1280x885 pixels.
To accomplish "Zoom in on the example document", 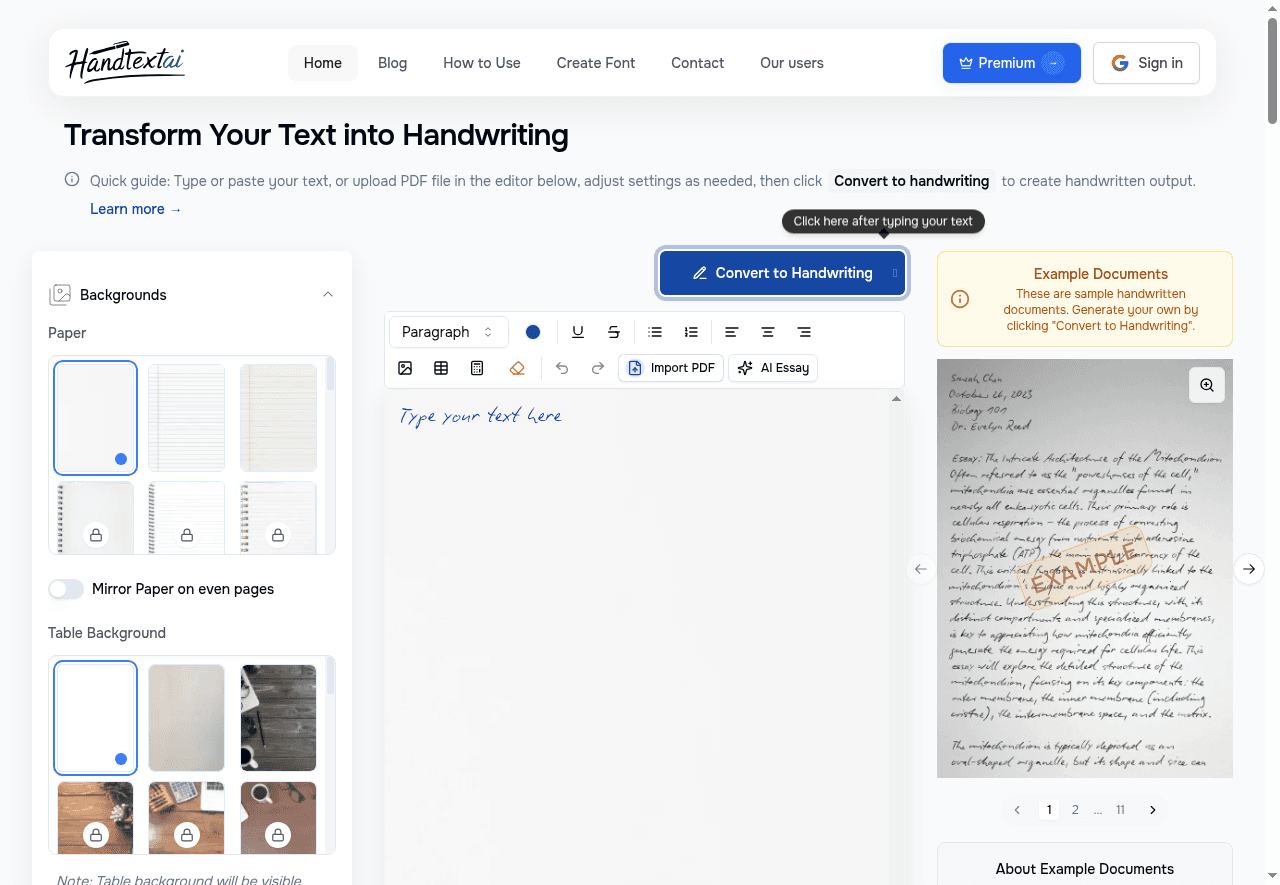I will (x=1207, y=385).
